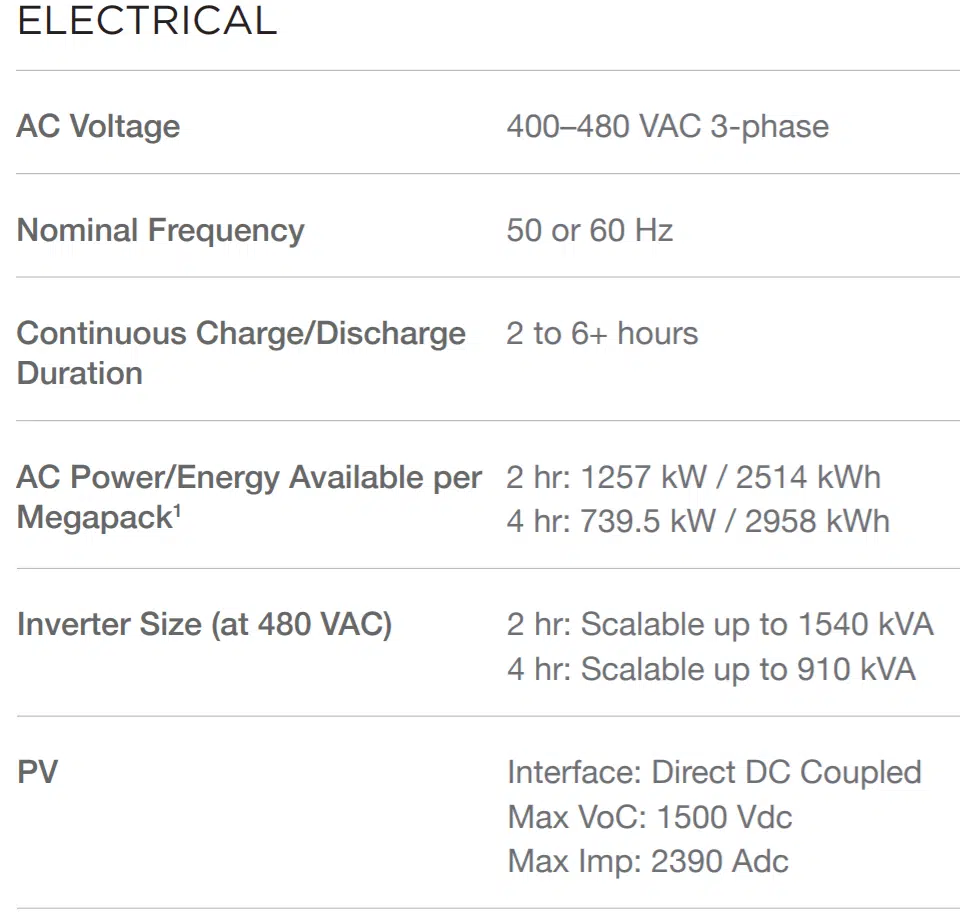Click the PV row label

[37, 773]
